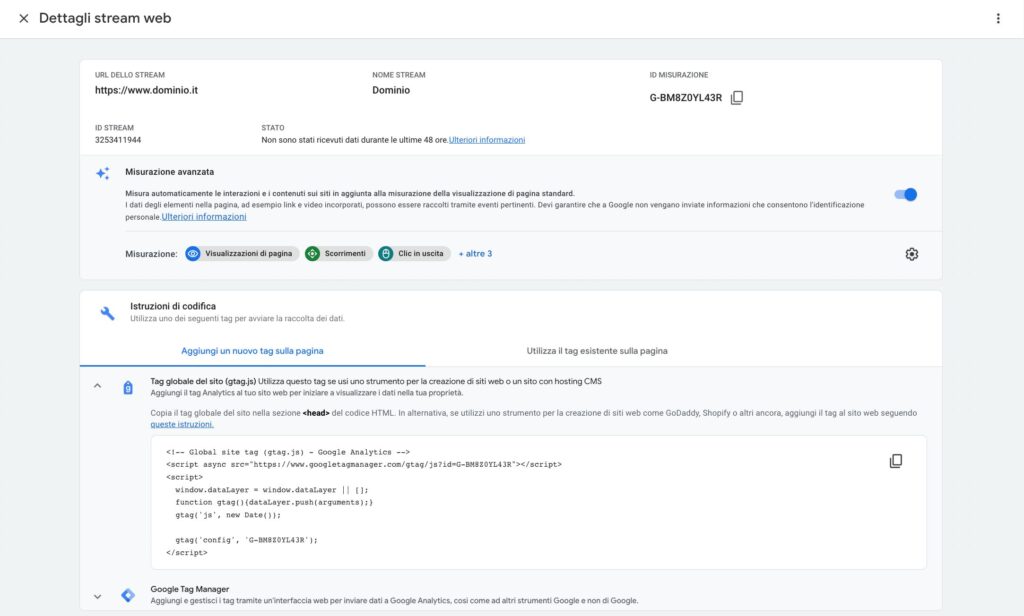This screenshot has width=1024, height=616.
Task: Click the G-BM8Z0YL43R measurement ID text
Action: pyautogui.click(x=686, y=97)
